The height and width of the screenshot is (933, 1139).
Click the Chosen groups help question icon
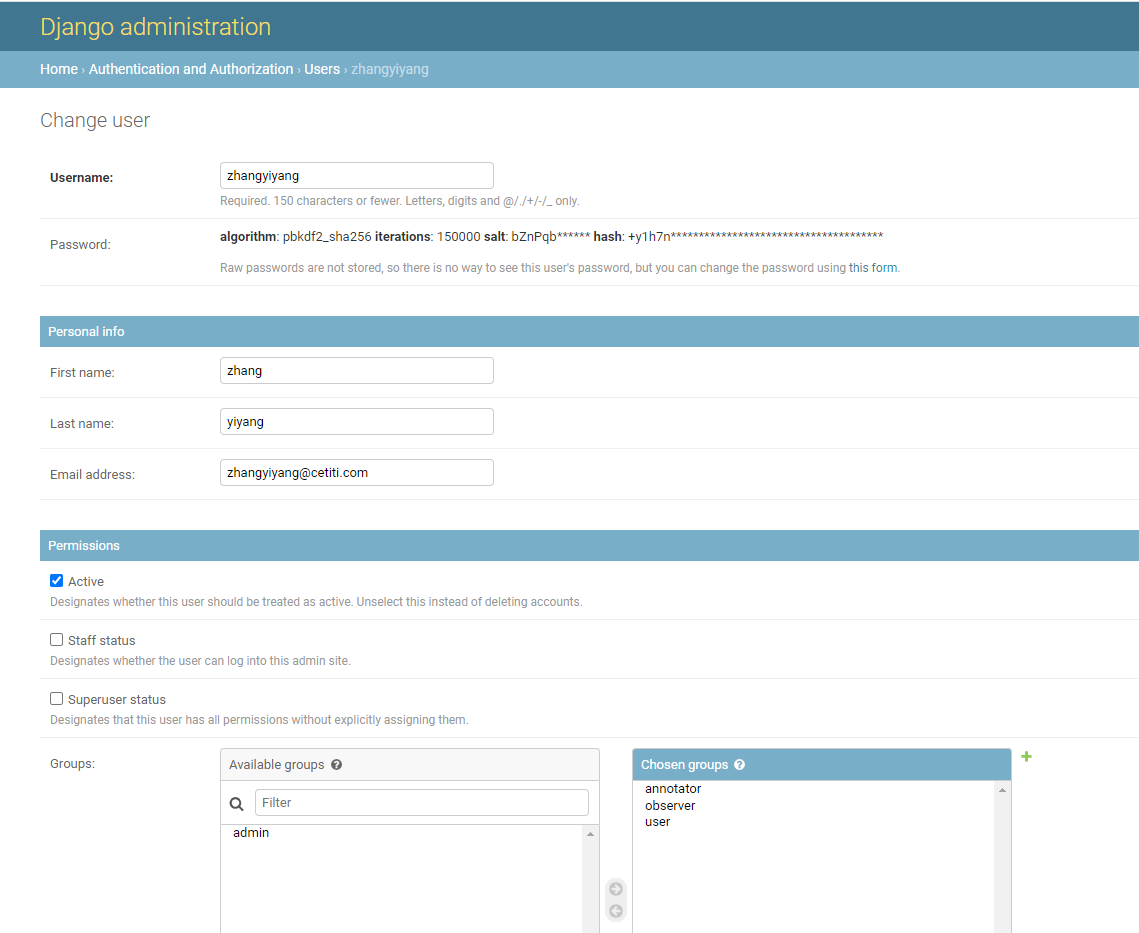pyautogui.click(x=739, y=764)
